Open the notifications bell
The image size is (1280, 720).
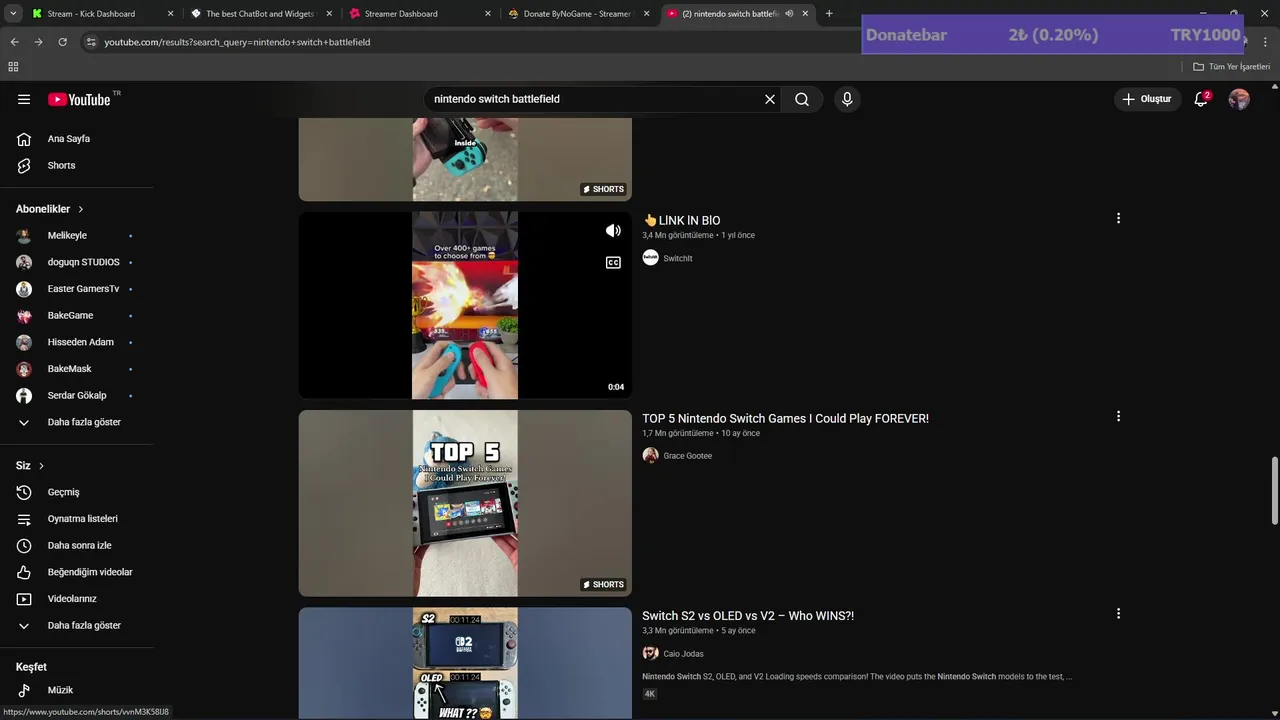(1201, 99)
